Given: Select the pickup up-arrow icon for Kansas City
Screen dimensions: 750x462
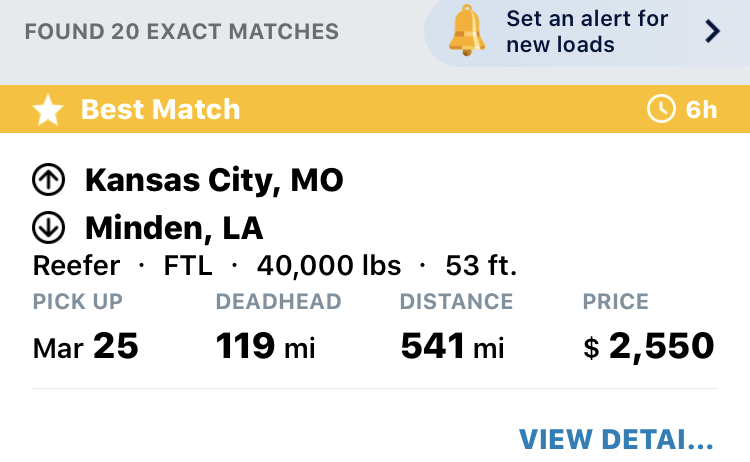Looking at the screenshot, I should [x=48, y=180].
